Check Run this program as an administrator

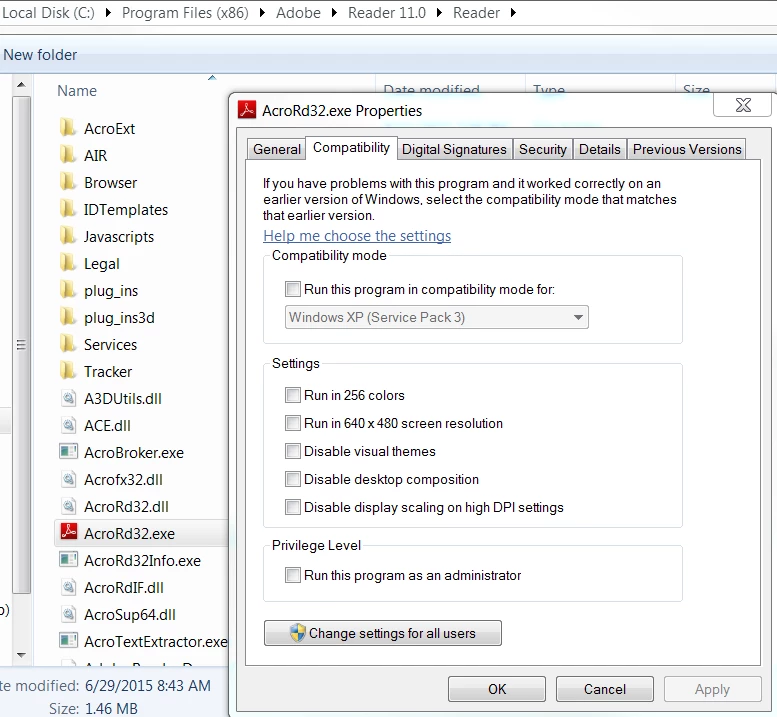point(293,575)
